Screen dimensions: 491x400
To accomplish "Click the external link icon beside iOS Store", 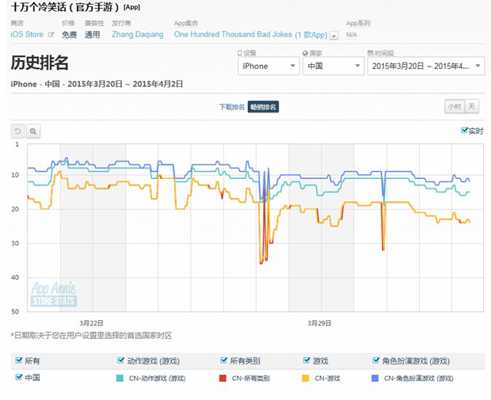I will (51, 34).
